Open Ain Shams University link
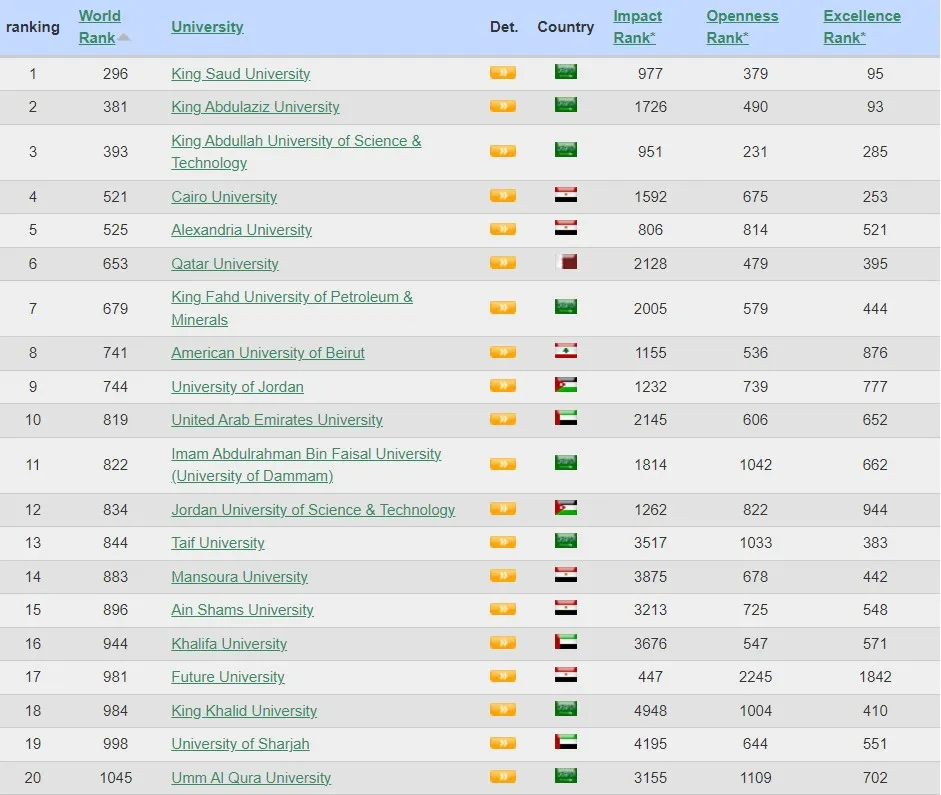 click(x=242, y=610)
